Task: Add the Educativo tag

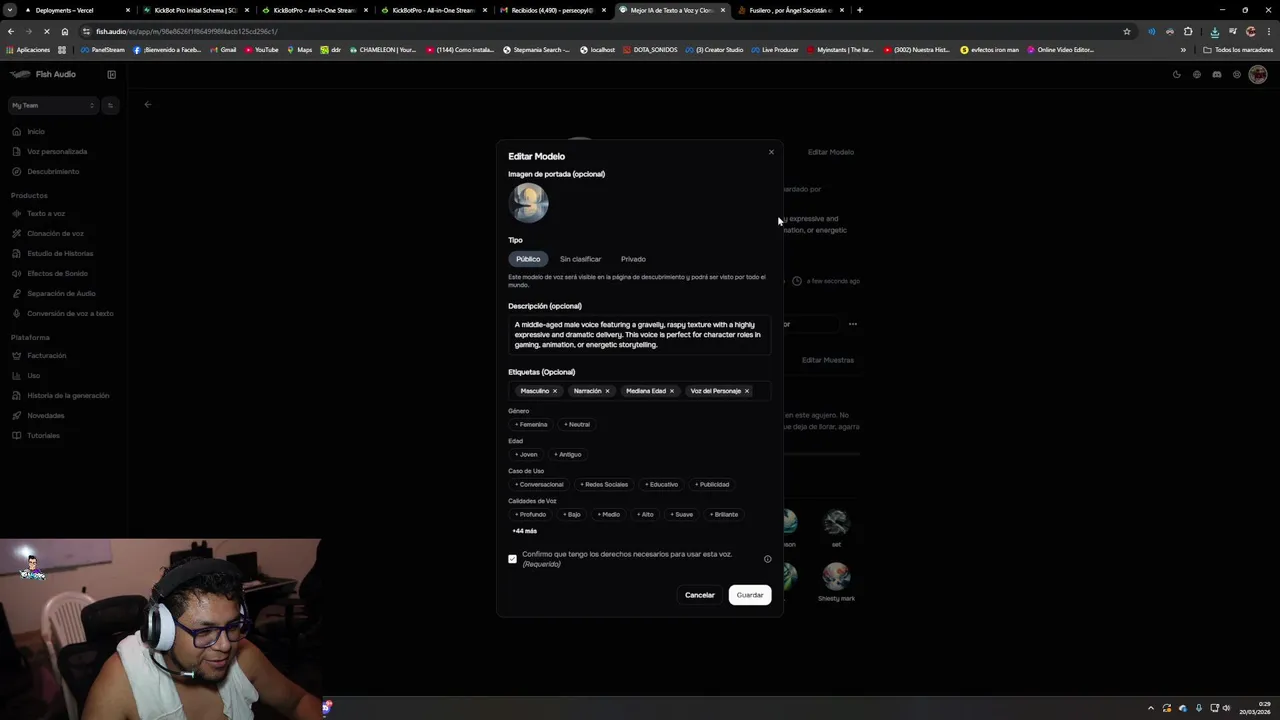Action: [661, 484]
